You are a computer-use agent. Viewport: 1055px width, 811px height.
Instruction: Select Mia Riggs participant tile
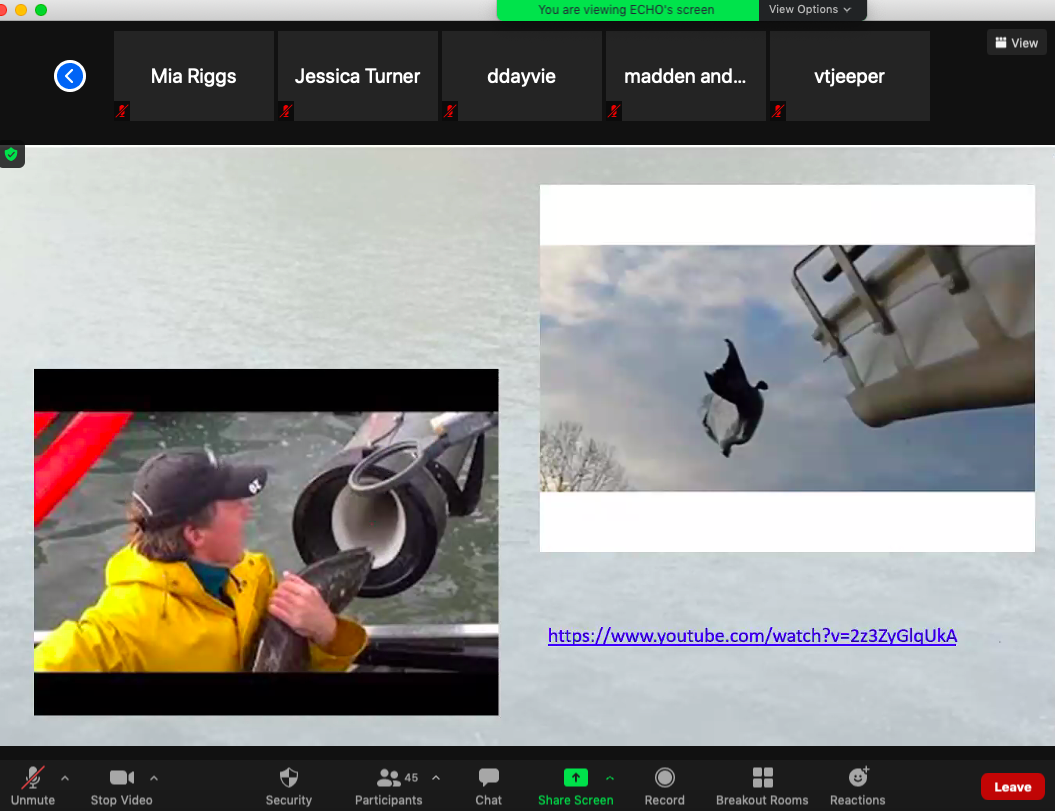point(194,76)
